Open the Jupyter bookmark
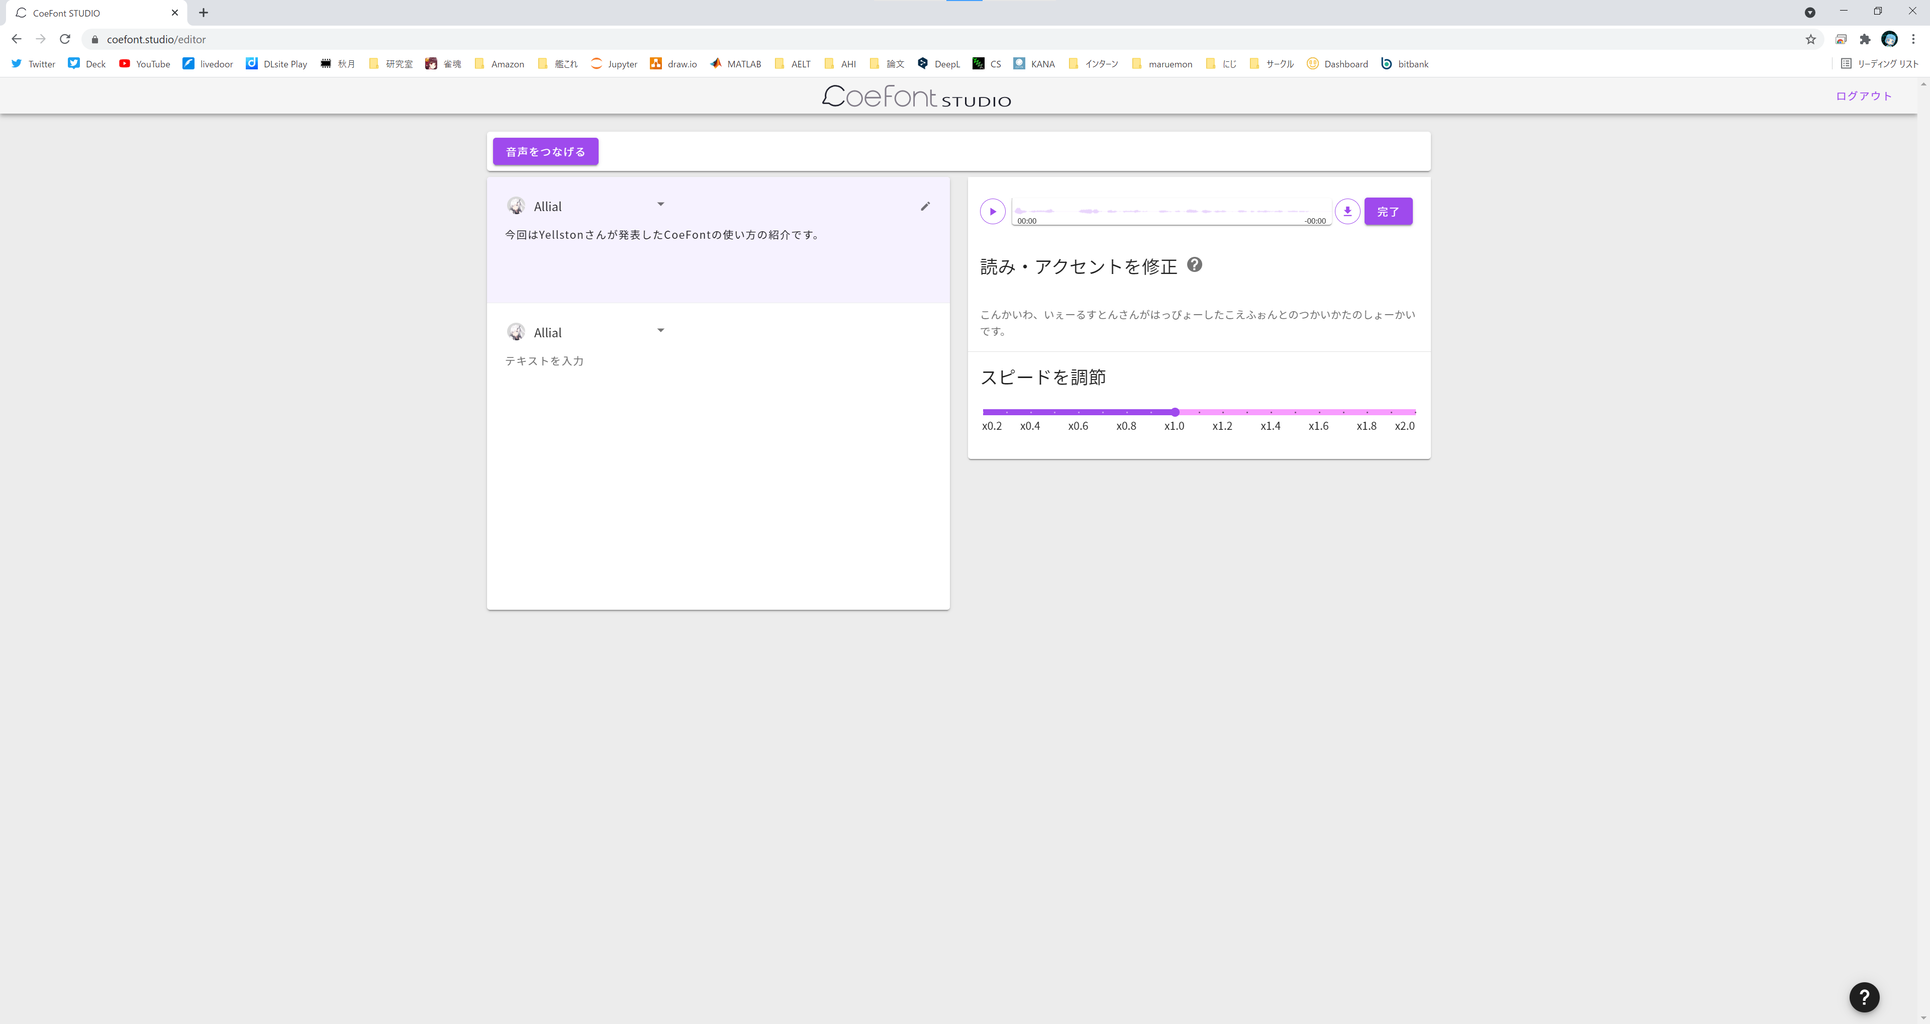The height and width of the screenshot is (1024, 1930). coord(613,64)
